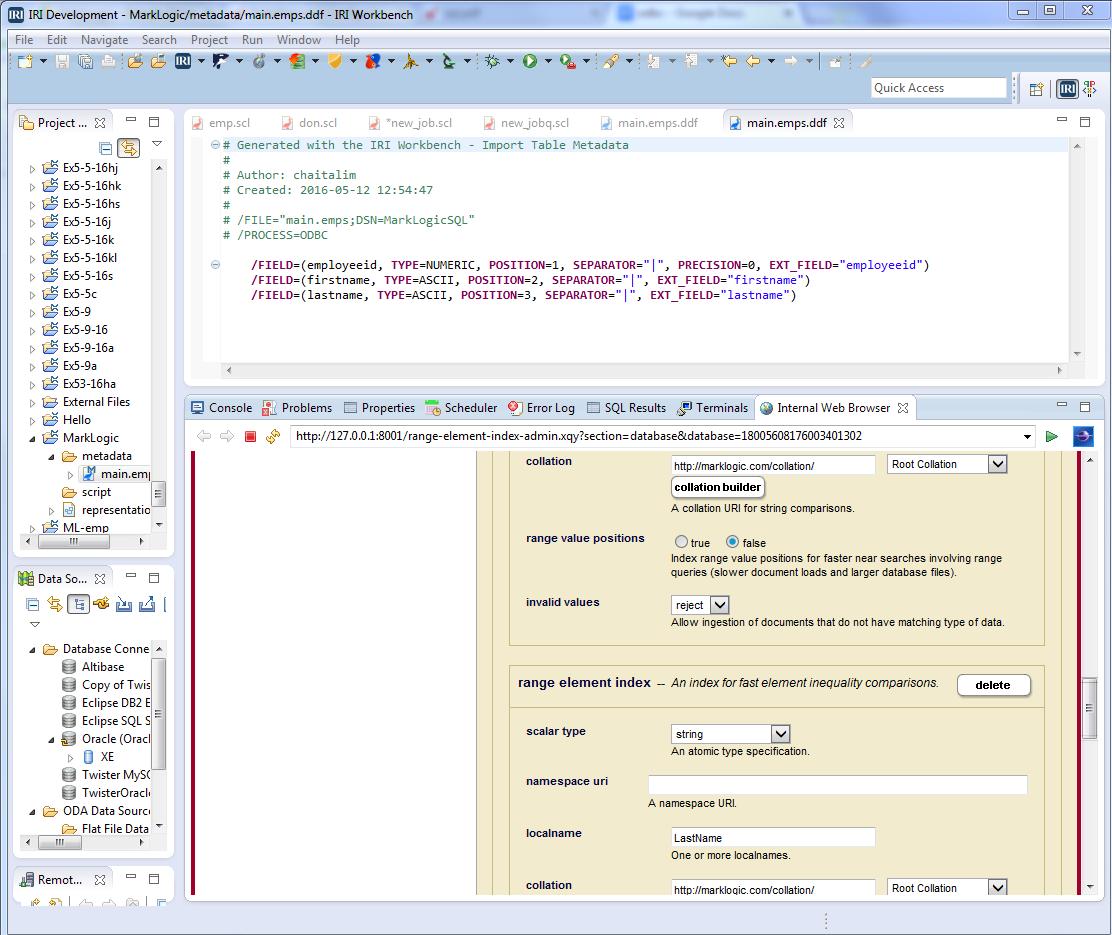
Task: Click the Refresh icon in the Internal Web Browser
Action: 273,436
